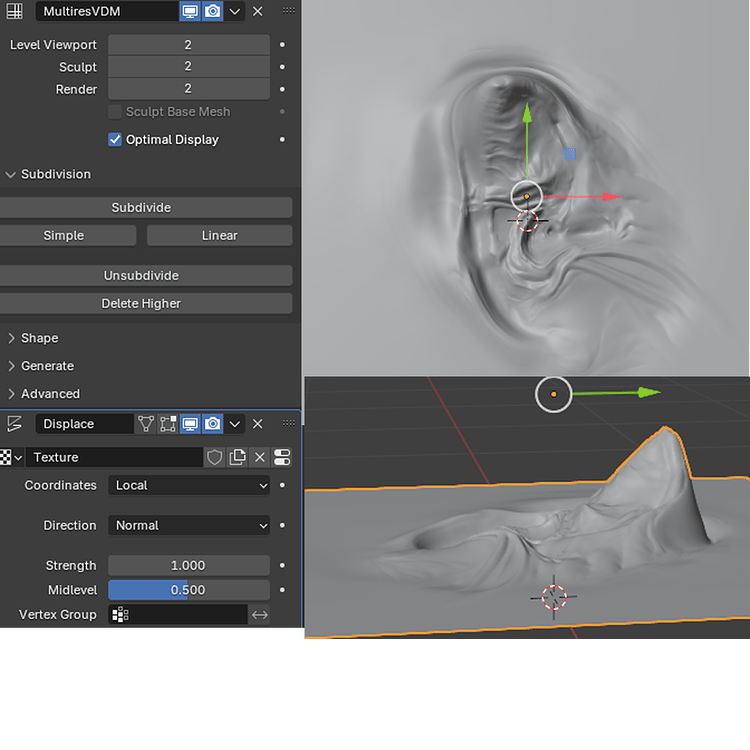The height and width of the screenshot is (750, 750).
Task: Open Direction dropdown set to Normal
Action: [188, 525]
